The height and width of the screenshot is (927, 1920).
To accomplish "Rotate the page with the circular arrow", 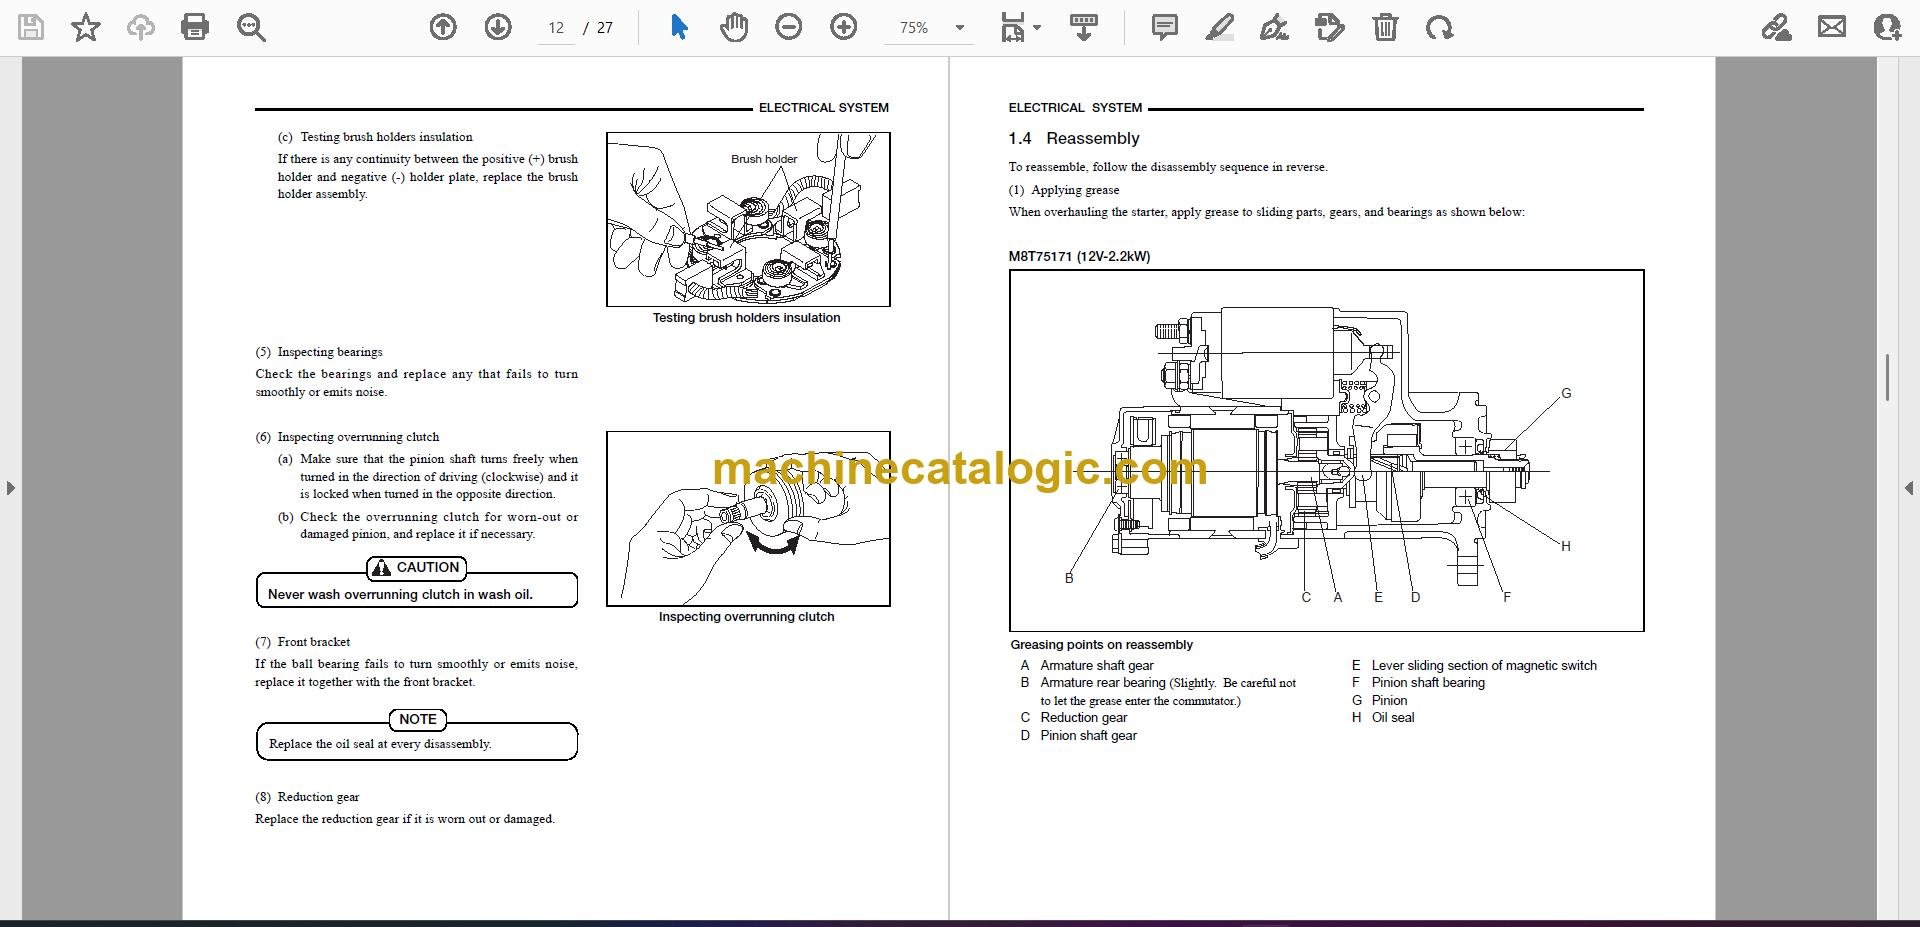I will coord(1440,27).
